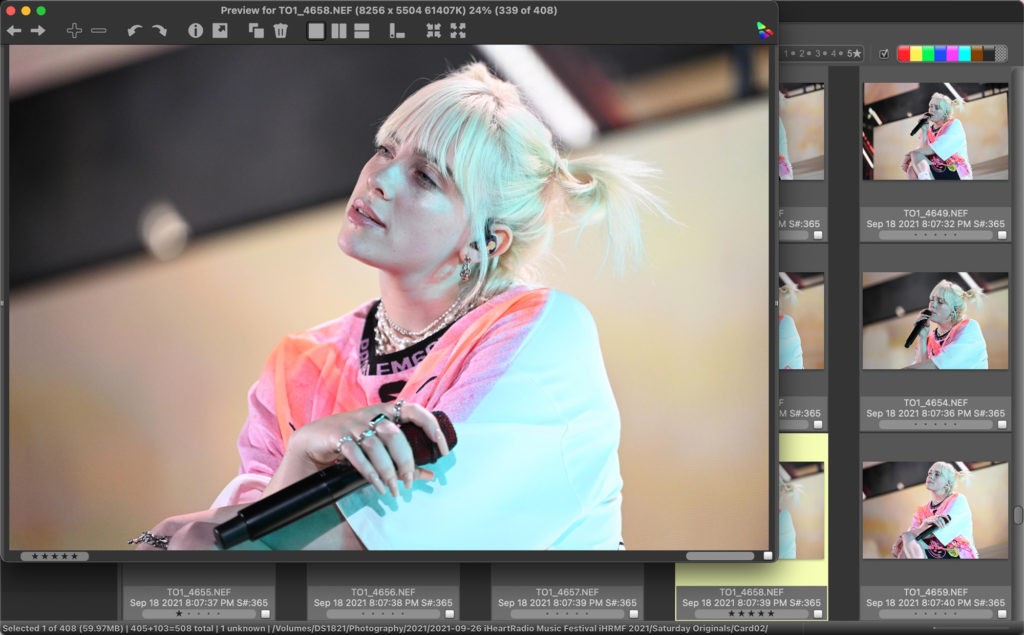Open thumbnail TO1_4654.NEF
Image resolution: width=1024 pixels, height=635 pixels.
(935, 321)
